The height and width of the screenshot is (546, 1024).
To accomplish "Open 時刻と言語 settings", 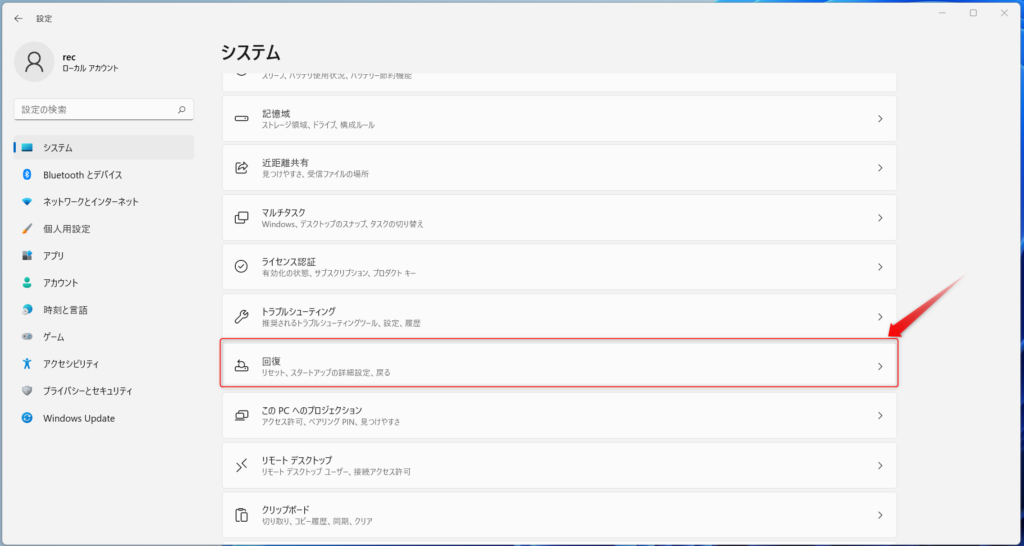I will [104, 310].
